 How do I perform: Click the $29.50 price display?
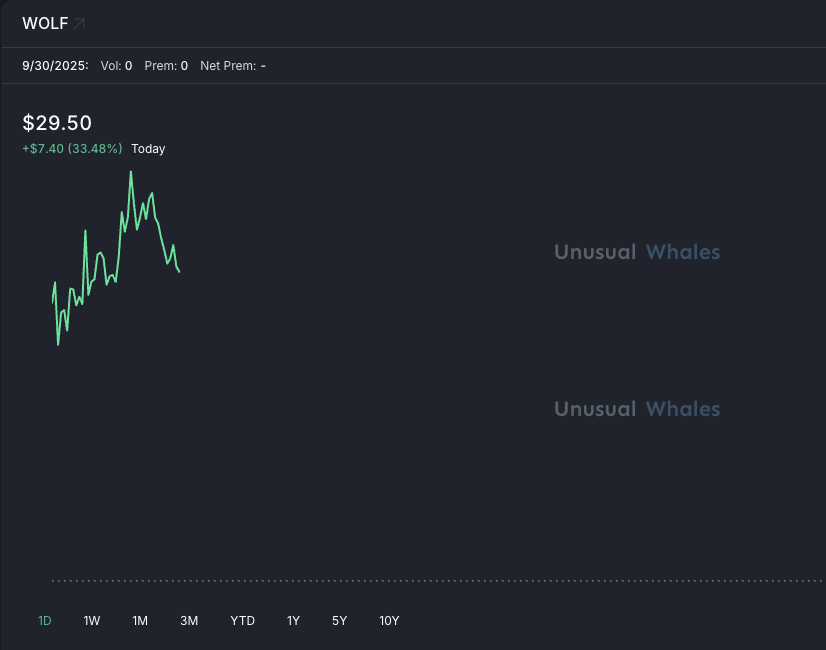coord(57,123)
